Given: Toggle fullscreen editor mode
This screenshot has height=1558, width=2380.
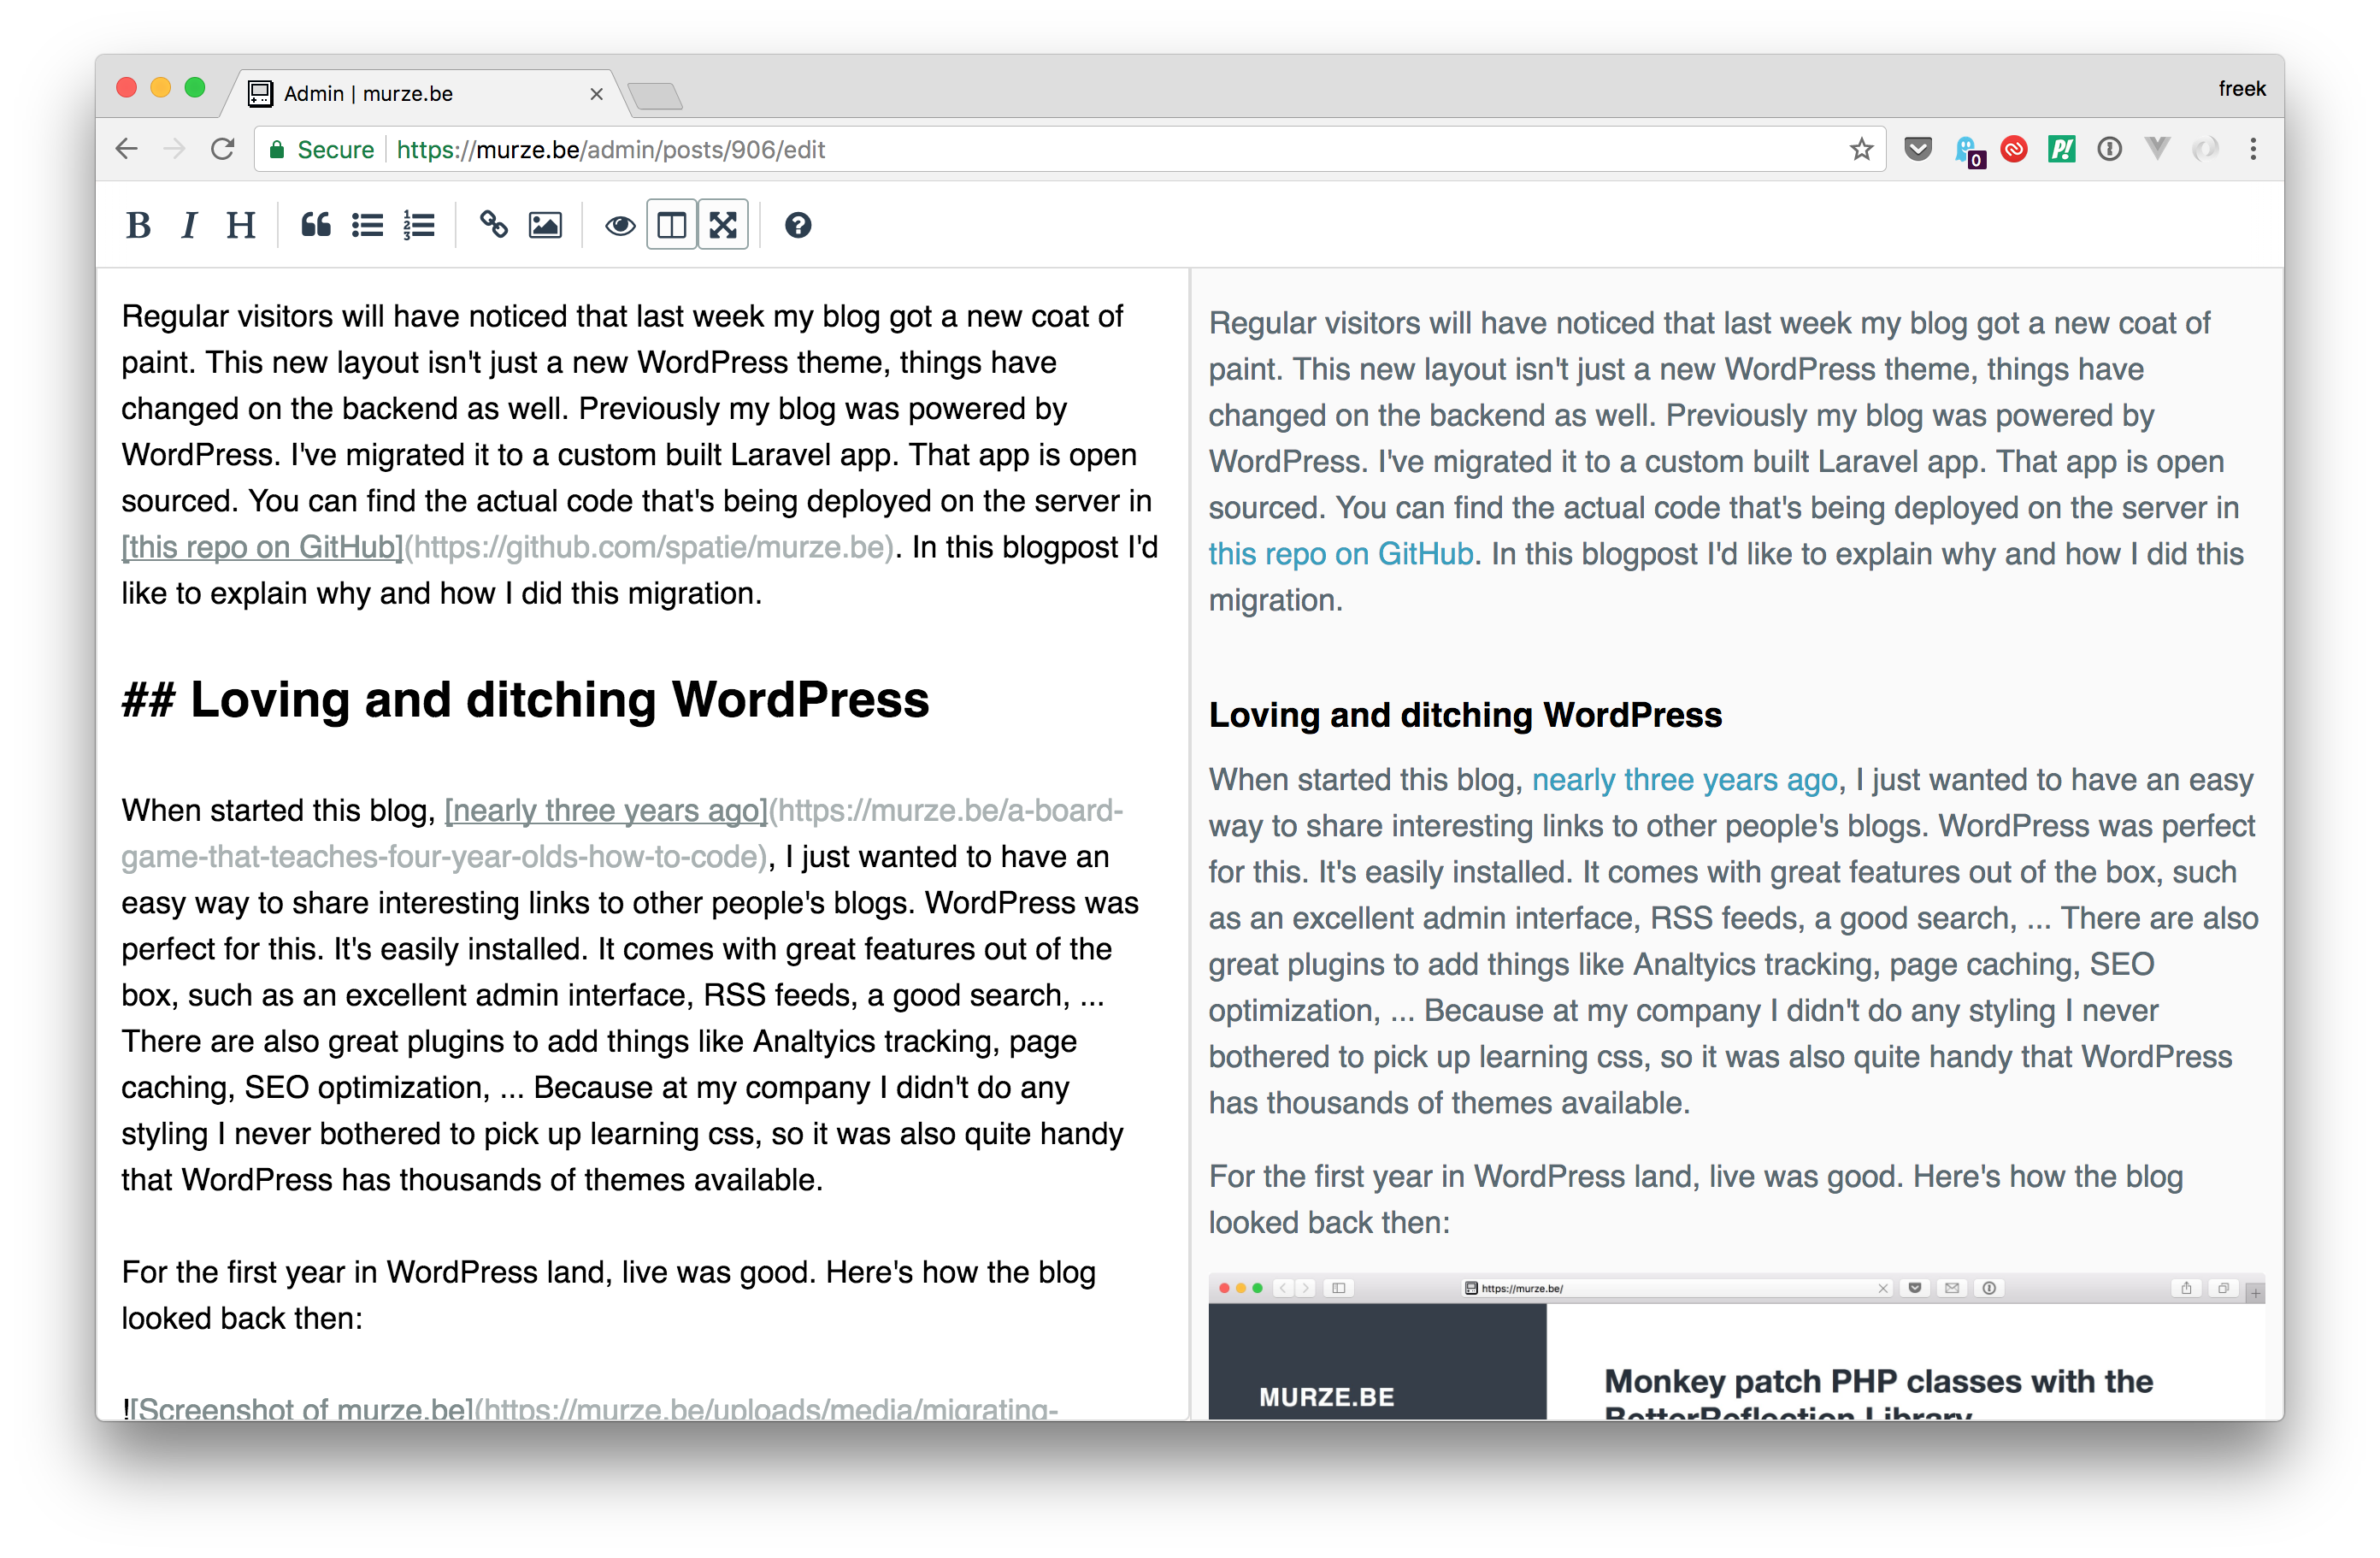Looking at the screenshot, I should 723,225.
